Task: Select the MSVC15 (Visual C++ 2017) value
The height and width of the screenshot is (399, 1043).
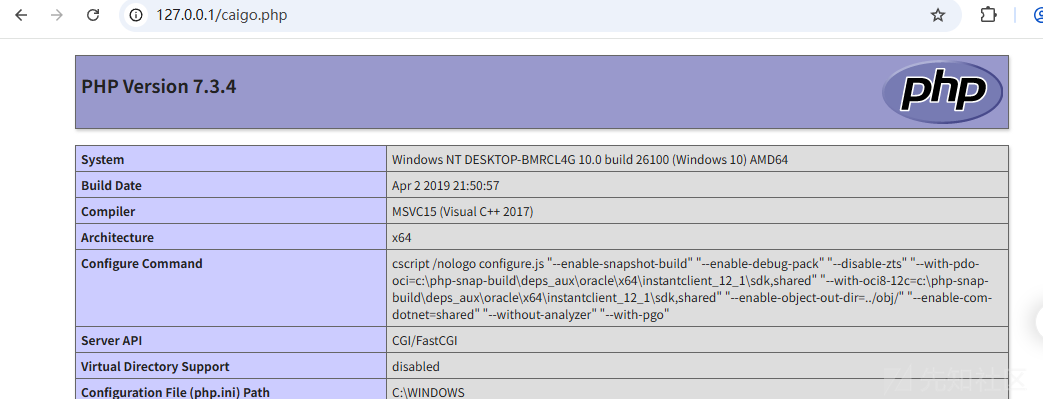Action: (x=462, y=211)
